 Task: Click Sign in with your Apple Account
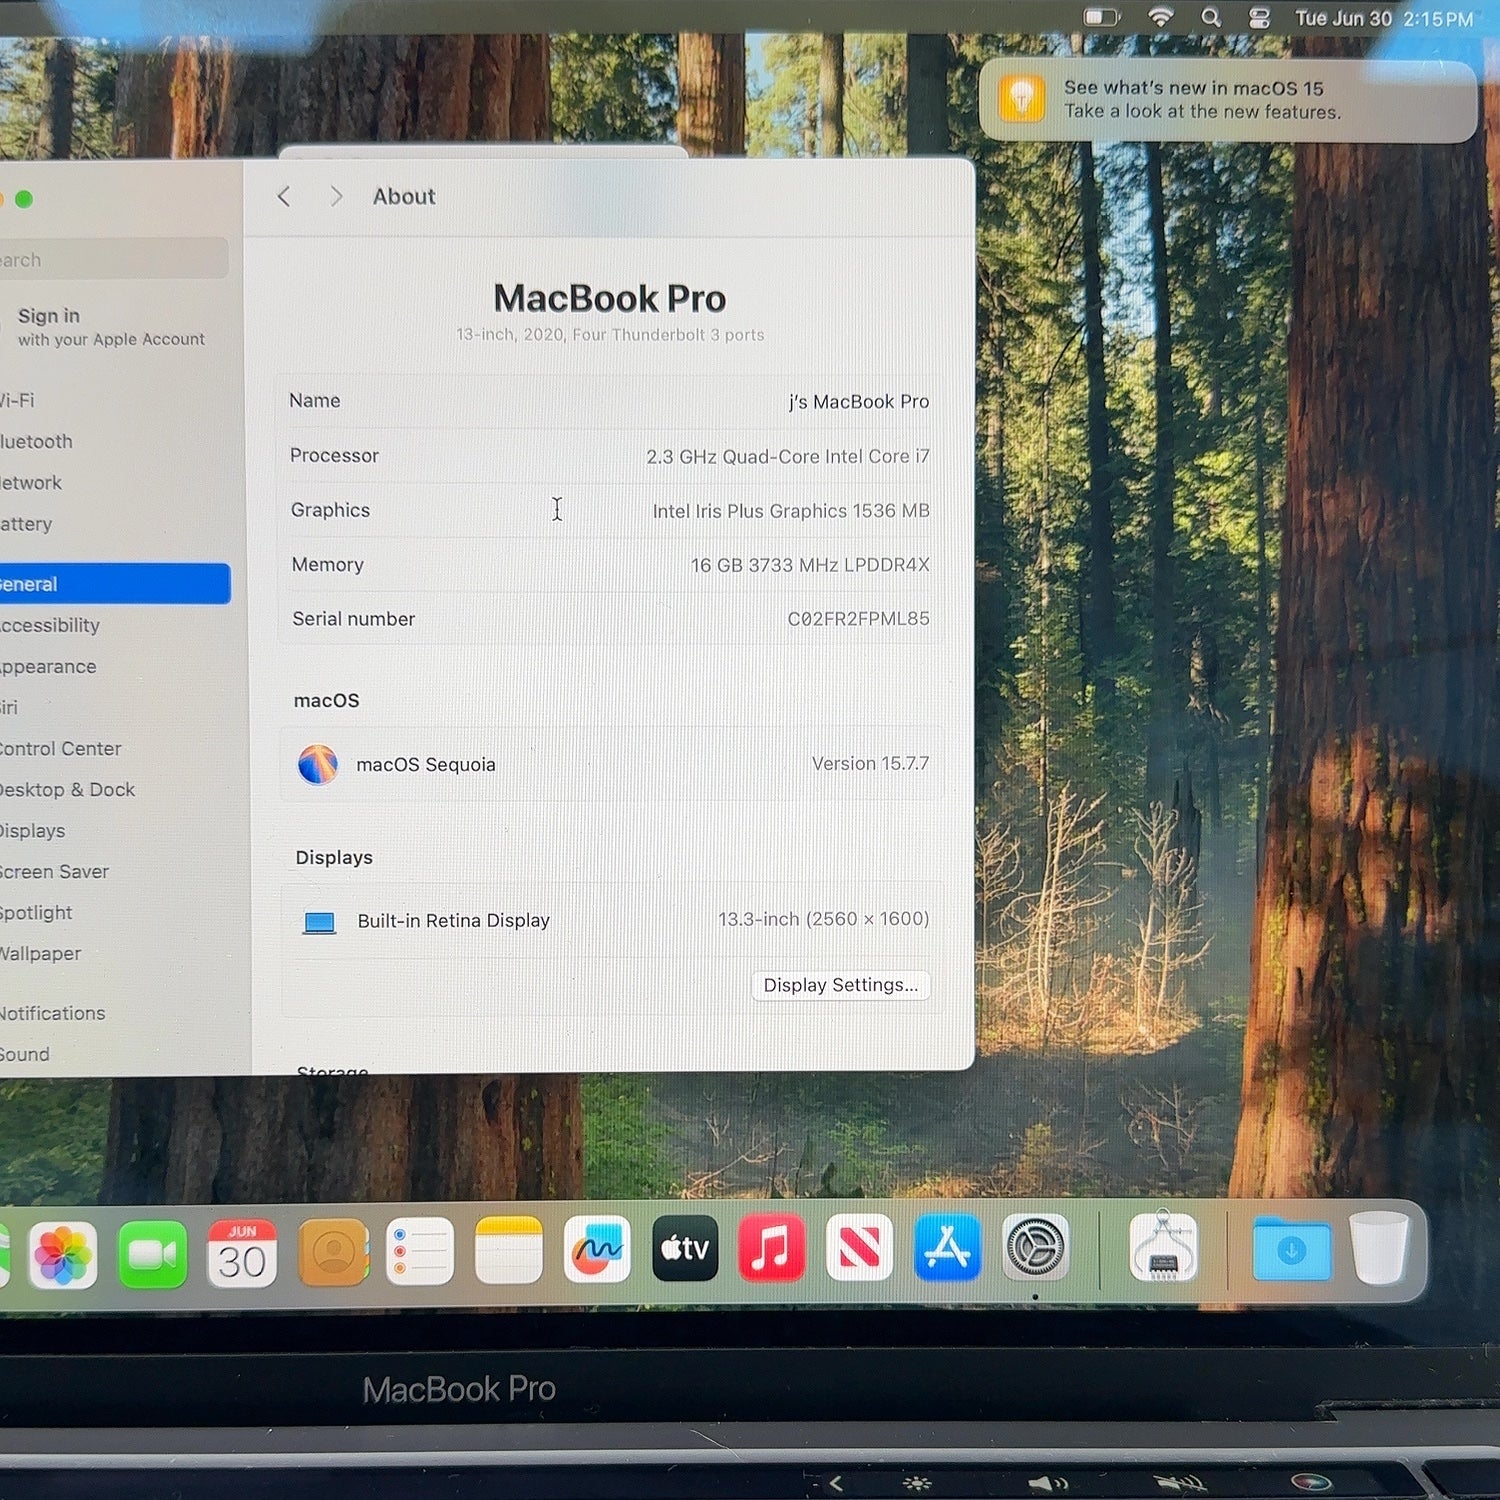(110, 327)
